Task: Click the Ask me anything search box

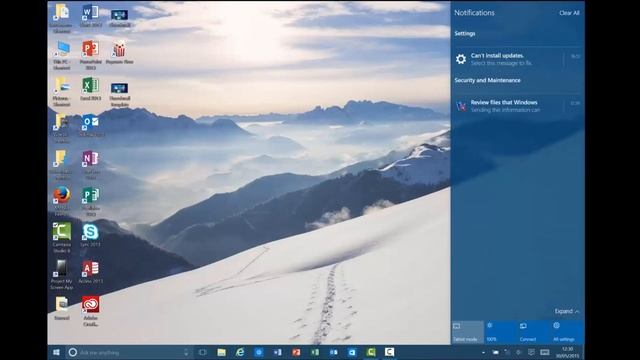Action: (129, 352)
